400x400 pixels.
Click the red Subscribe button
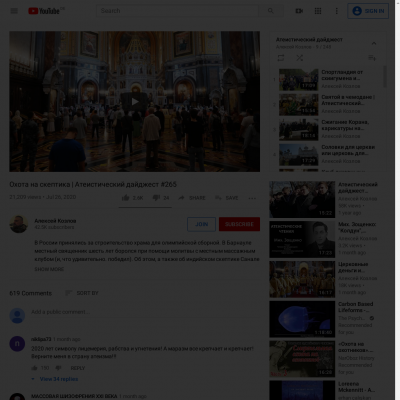coord(239,224)
